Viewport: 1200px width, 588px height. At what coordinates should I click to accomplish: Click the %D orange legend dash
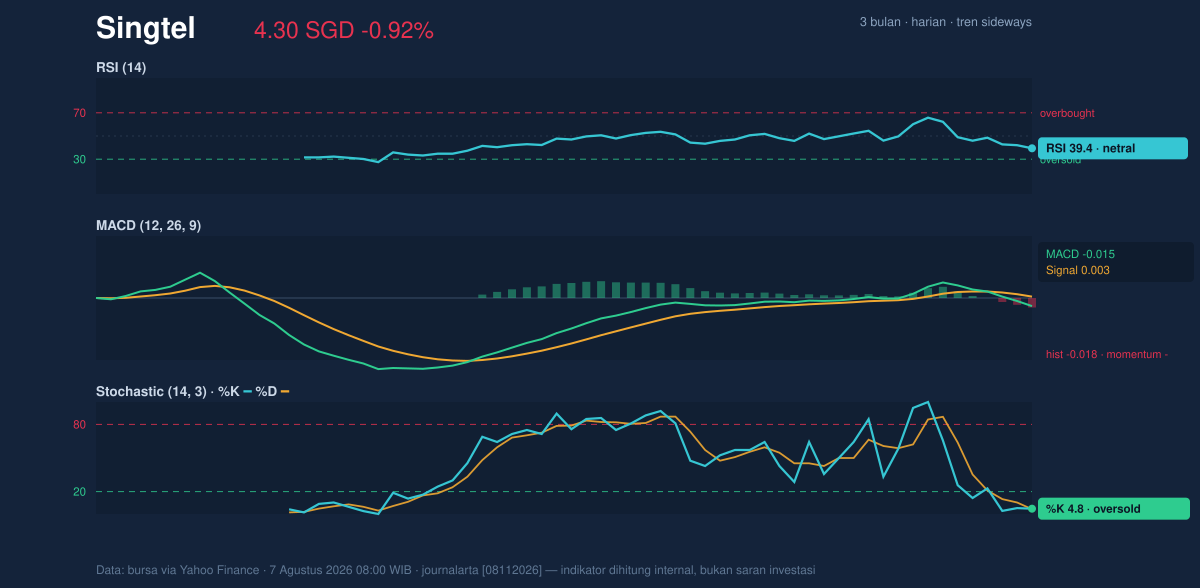pyautogui.click(x=285, y=391)
